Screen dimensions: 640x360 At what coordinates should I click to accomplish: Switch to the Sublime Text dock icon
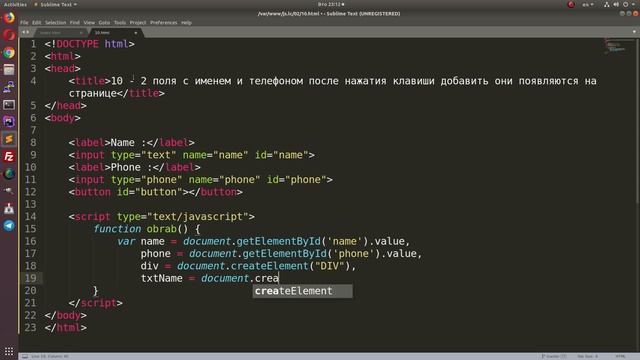(9, 139)
